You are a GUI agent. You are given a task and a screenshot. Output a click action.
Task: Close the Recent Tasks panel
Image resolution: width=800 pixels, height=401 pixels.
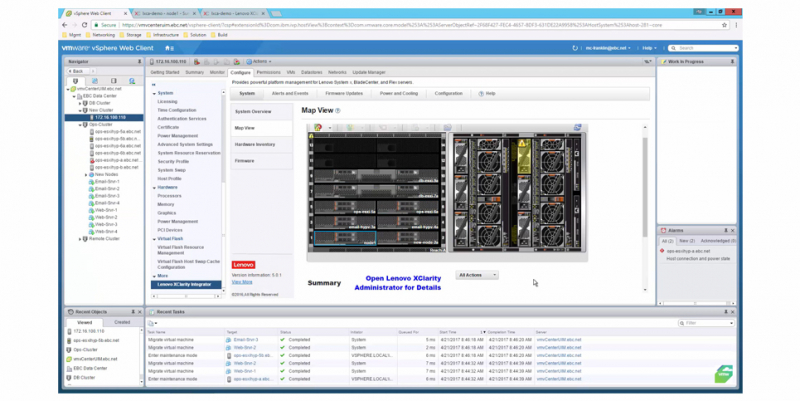(x=733, y=312)
